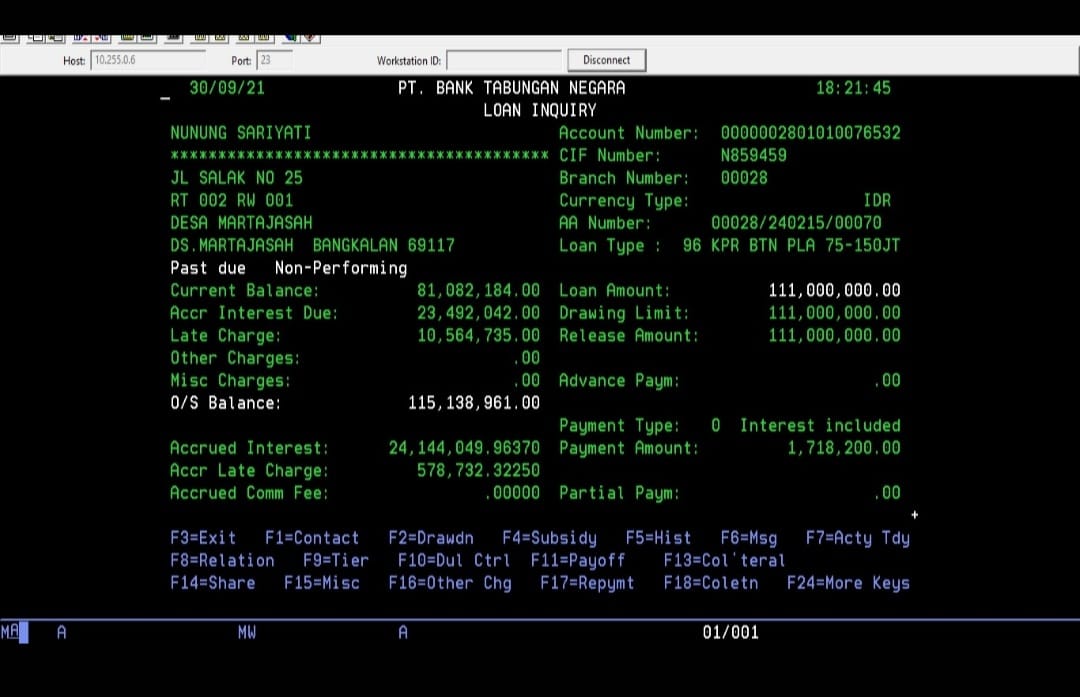The image size is (1080, 697).
Task: Open messages with F6=Msg
Action: 748,538
